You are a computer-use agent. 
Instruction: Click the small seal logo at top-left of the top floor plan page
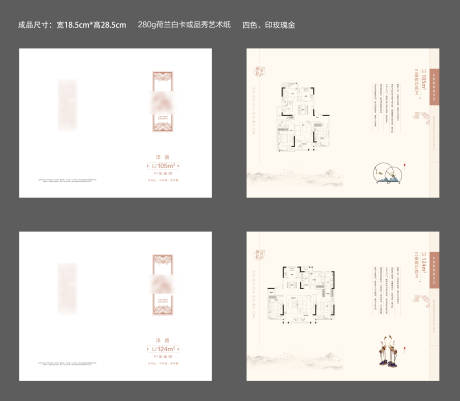(x=260, y=71)
